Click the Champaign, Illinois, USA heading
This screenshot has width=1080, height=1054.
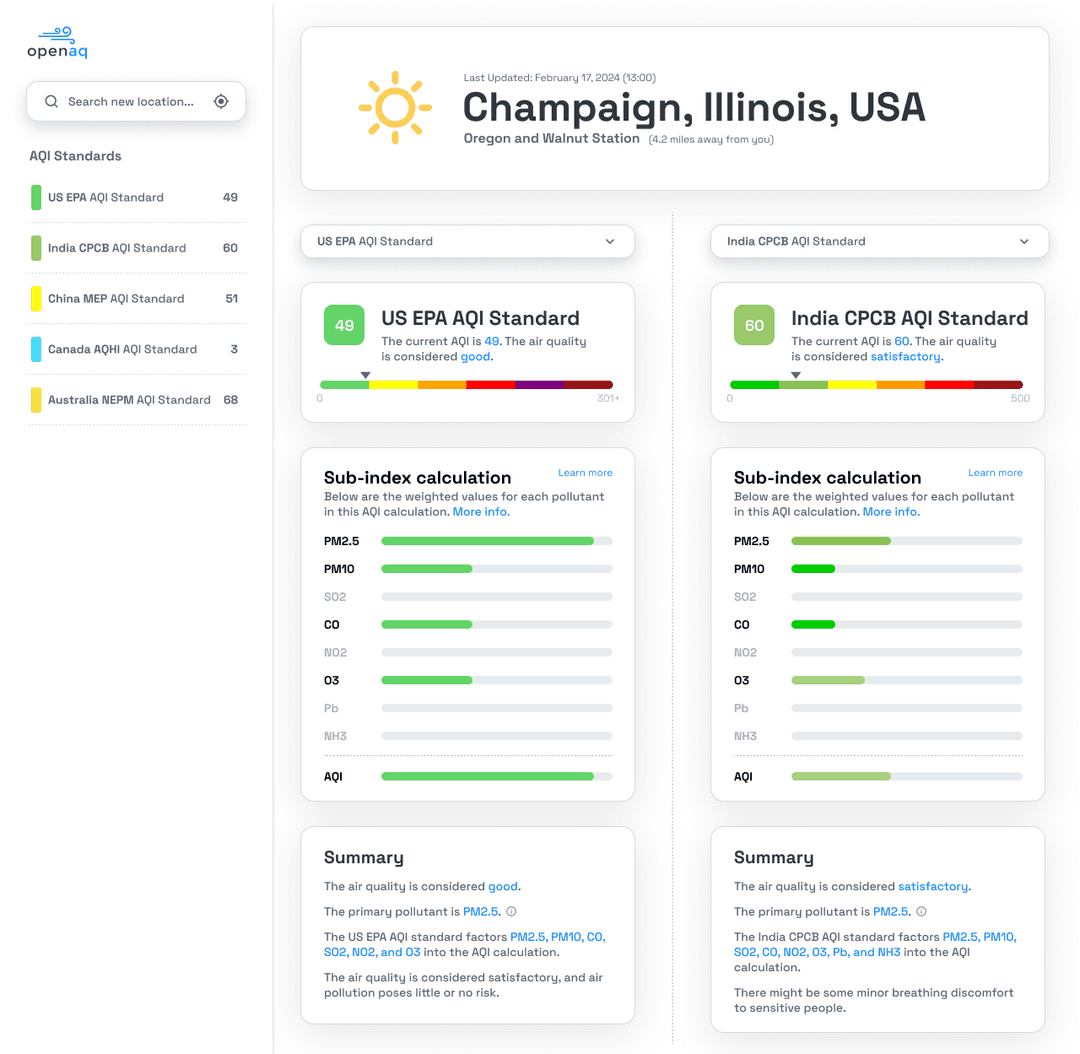coord(694,107)
